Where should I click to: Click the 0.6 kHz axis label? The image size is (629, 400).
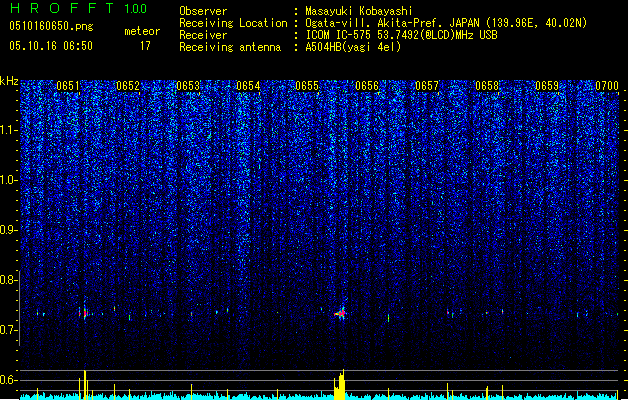point(9,380)
